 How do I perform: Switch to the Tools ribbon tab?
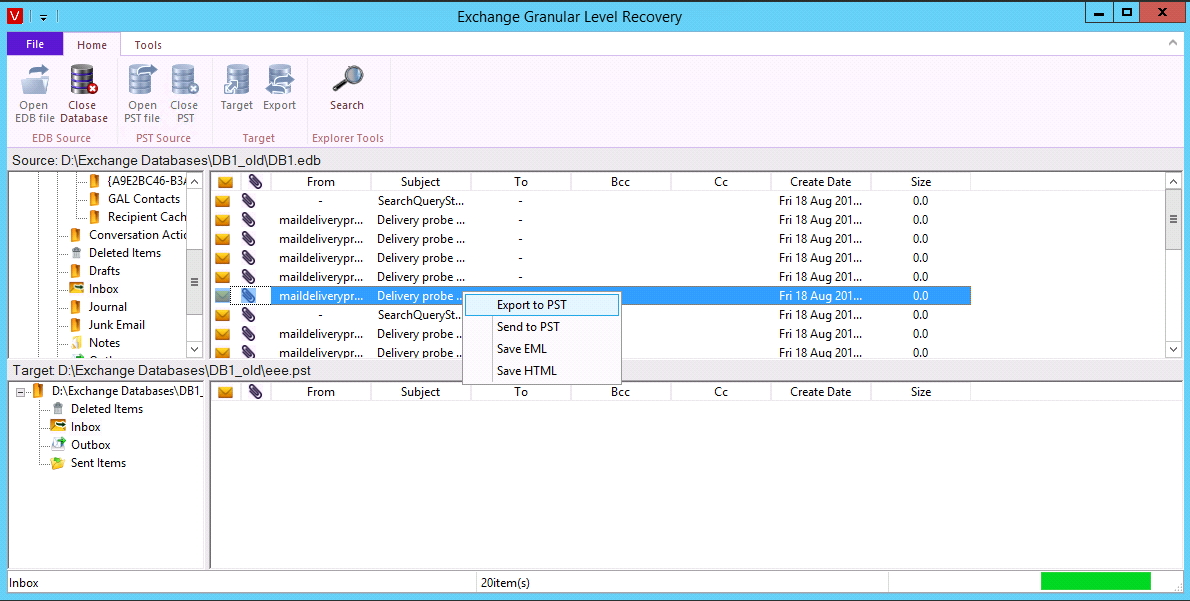(148, 45)
